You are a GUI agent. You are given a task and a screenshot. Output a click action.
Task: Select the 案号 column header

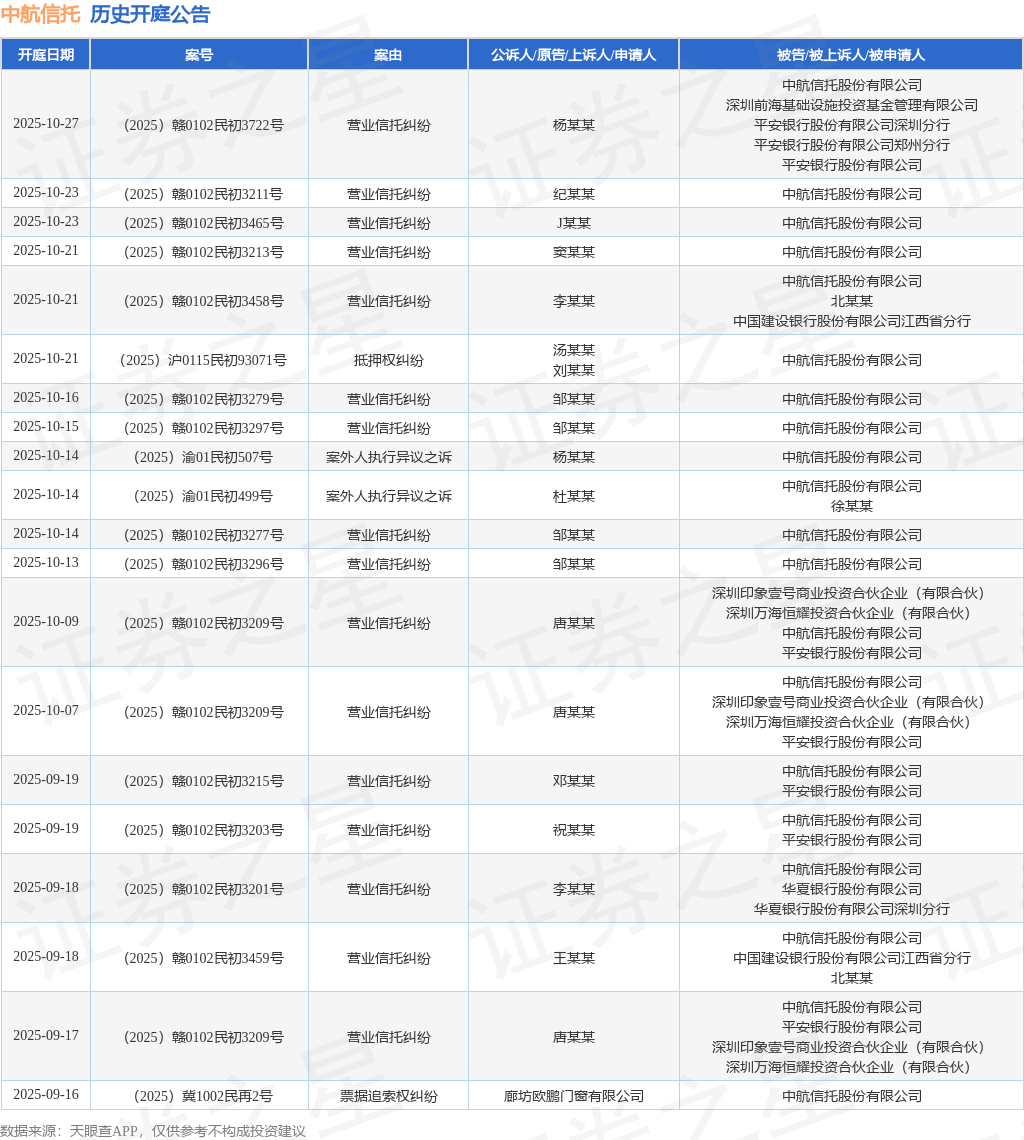pyautogui.click(x=199, y=55)
